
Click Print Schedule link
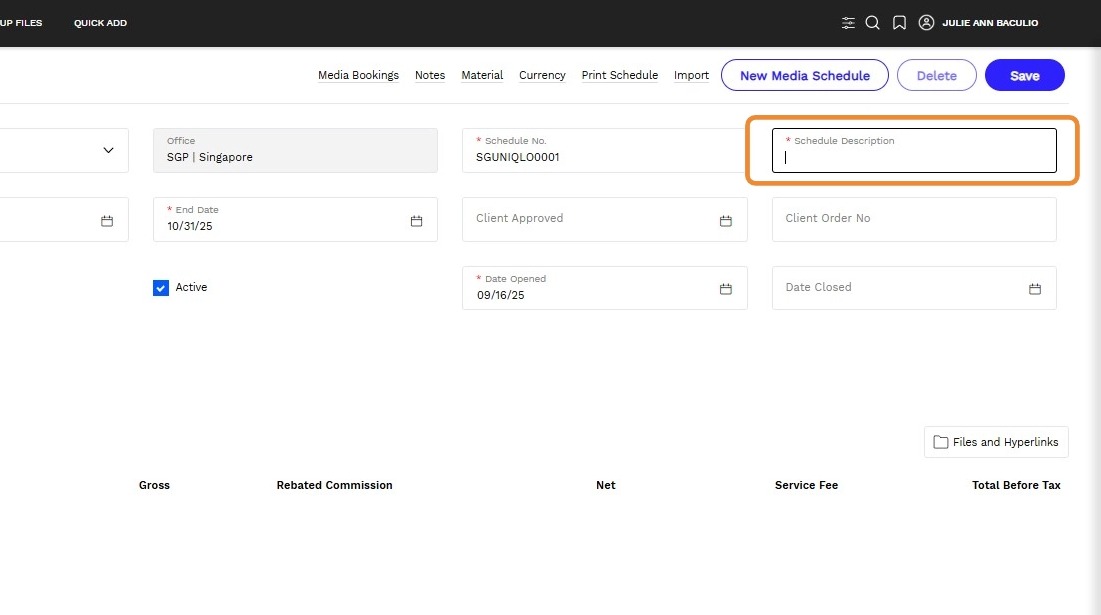coord(620,75)
